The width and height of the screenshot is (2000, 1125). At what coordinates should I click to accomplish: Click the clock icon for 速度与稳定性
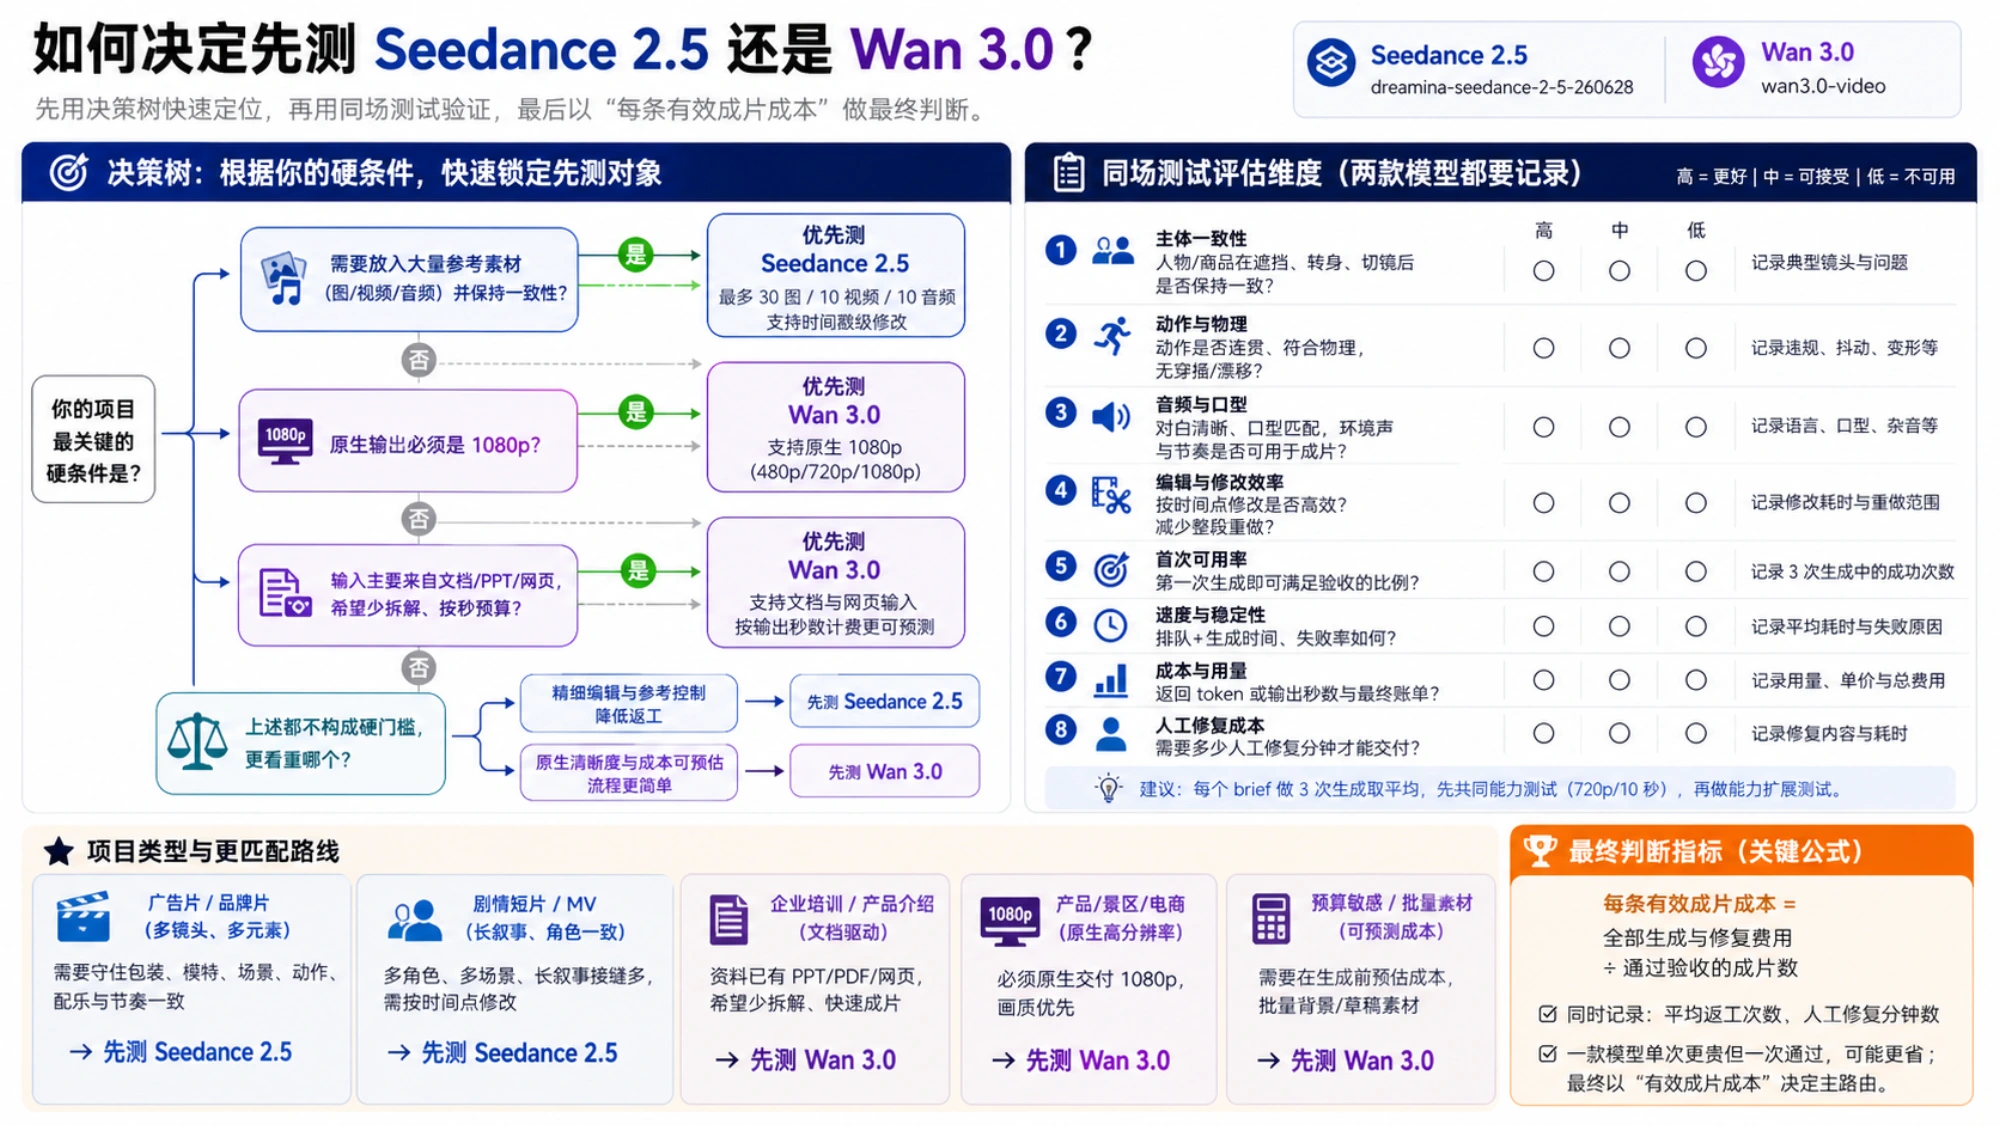pos(1110,626)
